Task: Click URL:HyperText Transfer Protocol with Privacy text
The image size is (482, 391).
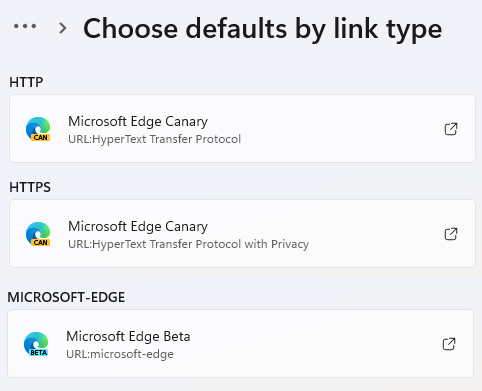Action: 189,244
